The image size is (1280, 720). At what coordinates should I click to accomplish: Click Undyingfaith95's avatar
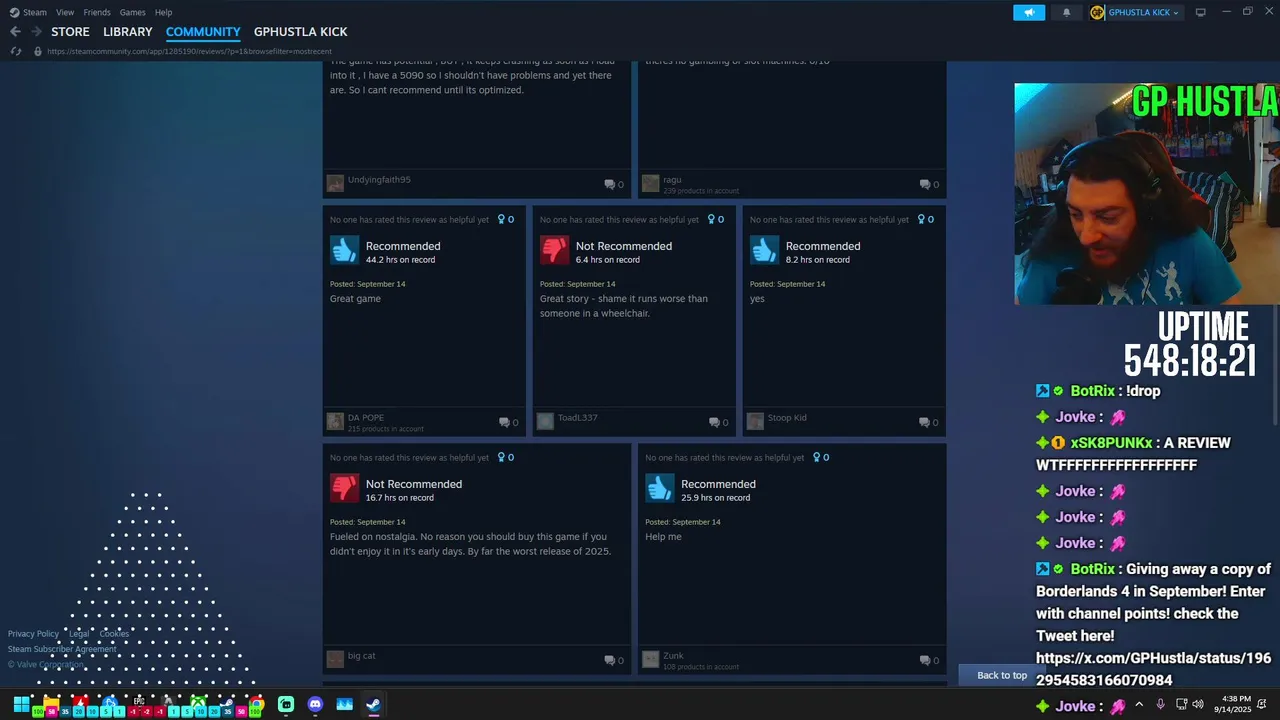coord(335,183)
